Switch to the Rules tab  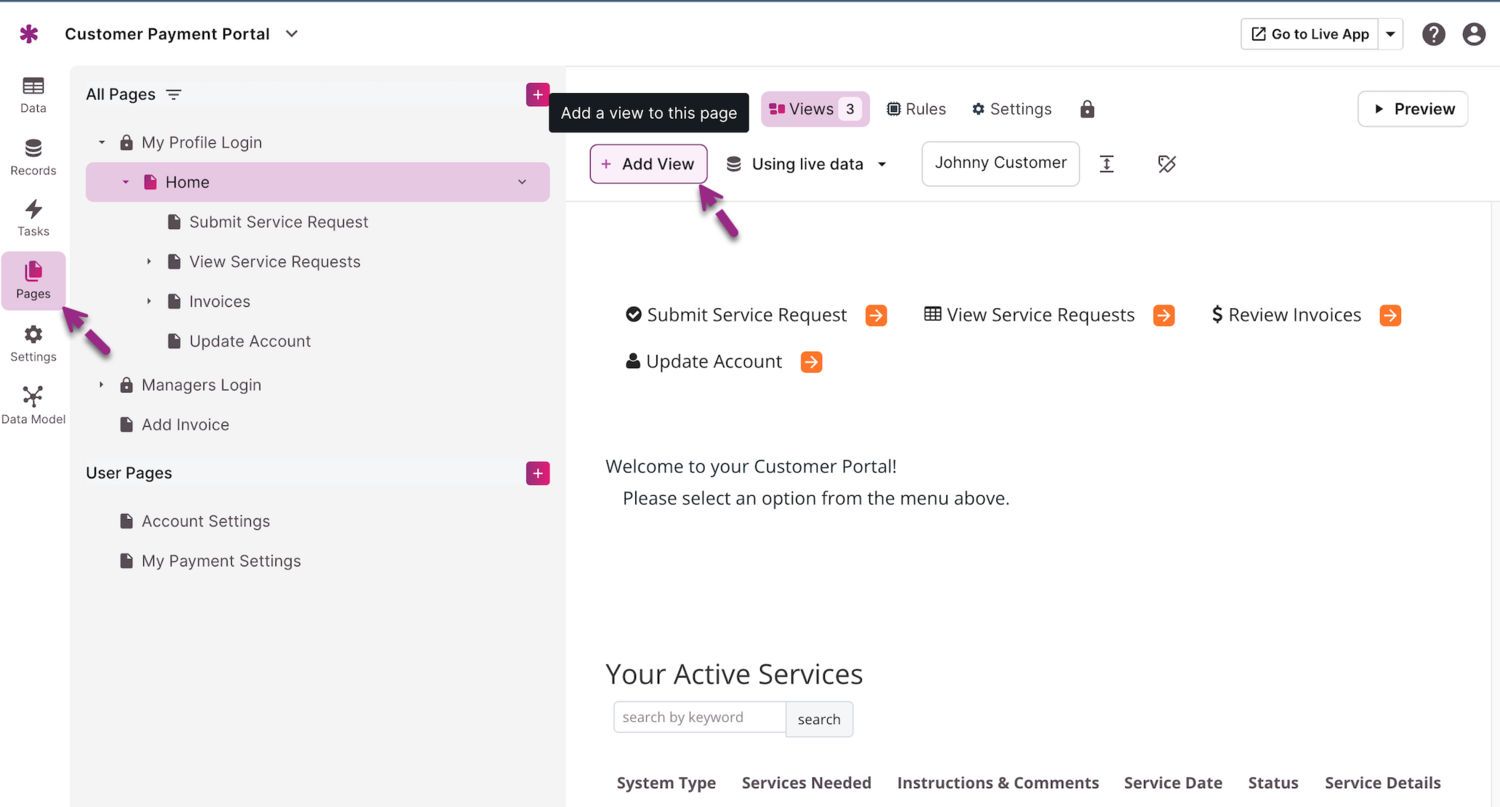pos(916,109)
